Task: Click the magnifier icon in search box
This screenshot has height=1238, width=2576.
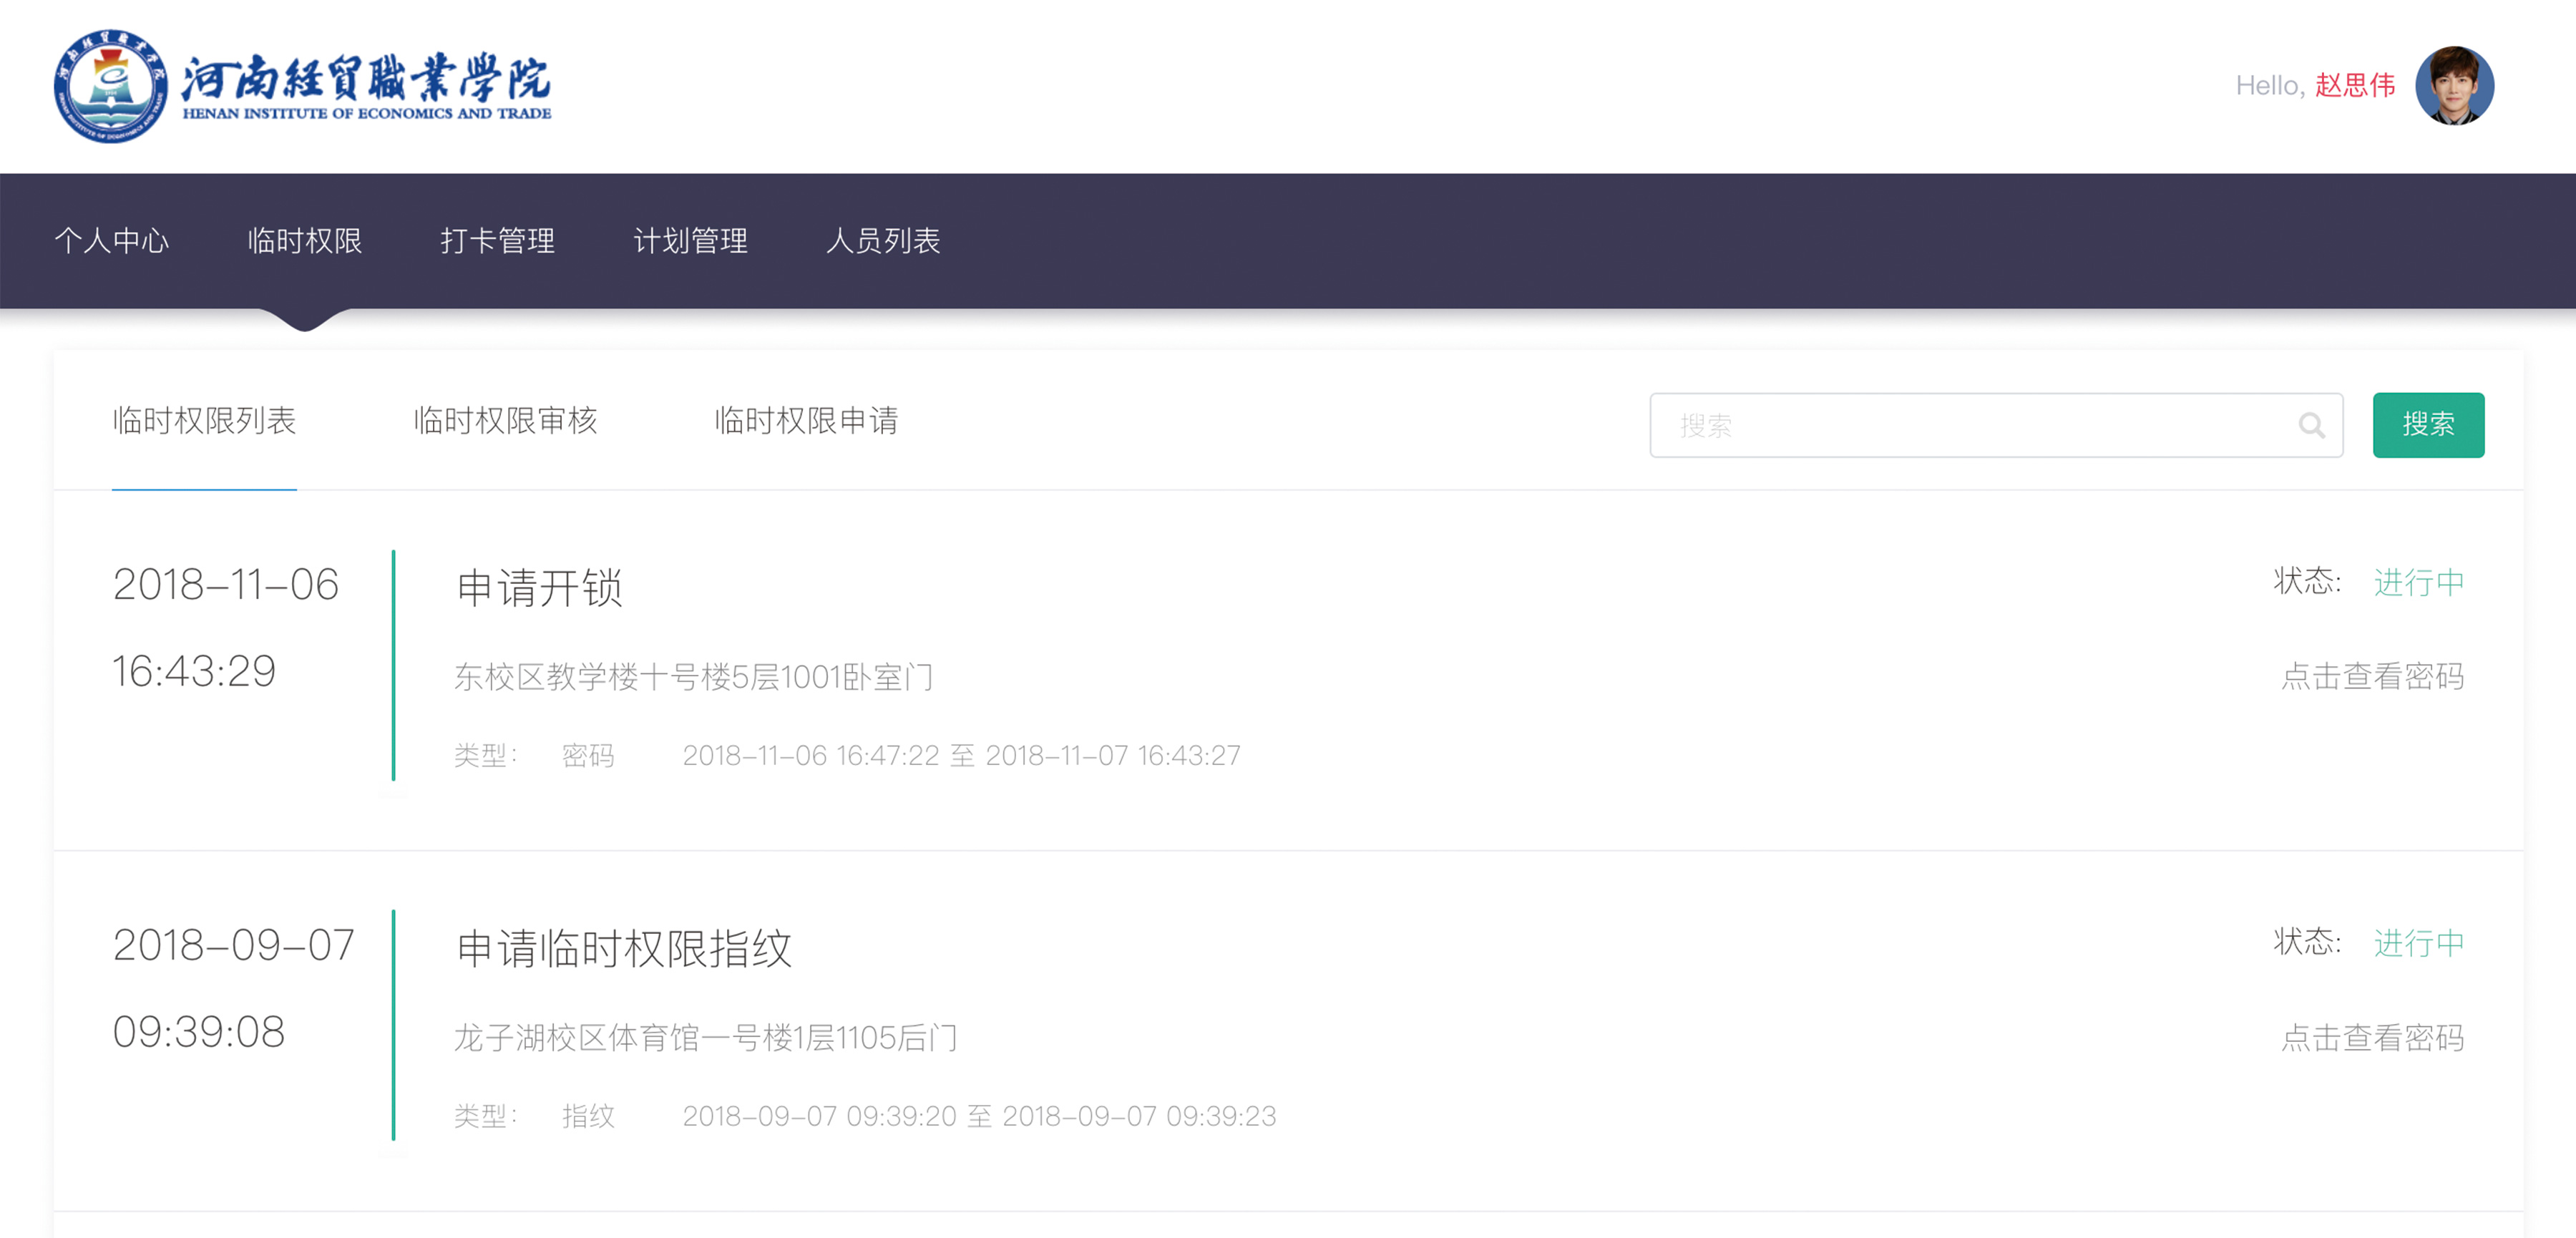Action: [2311, 426]
